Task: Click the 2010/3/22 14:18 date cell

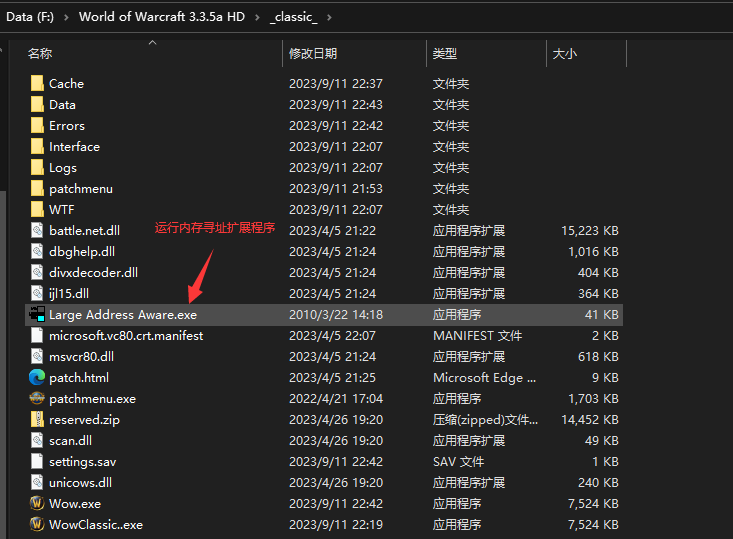Action: coord(336,315)
